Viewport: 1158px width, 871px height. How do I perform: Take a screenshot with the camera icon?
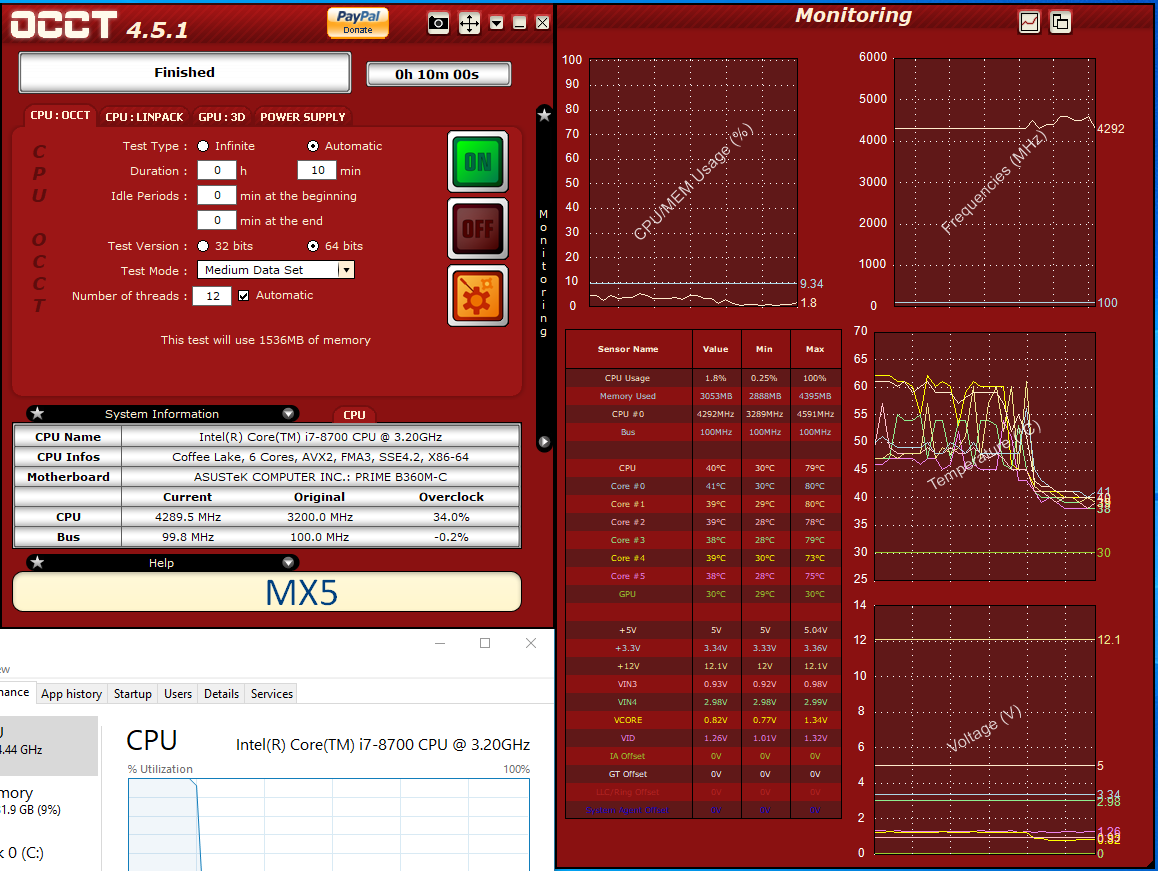(438, 23)
